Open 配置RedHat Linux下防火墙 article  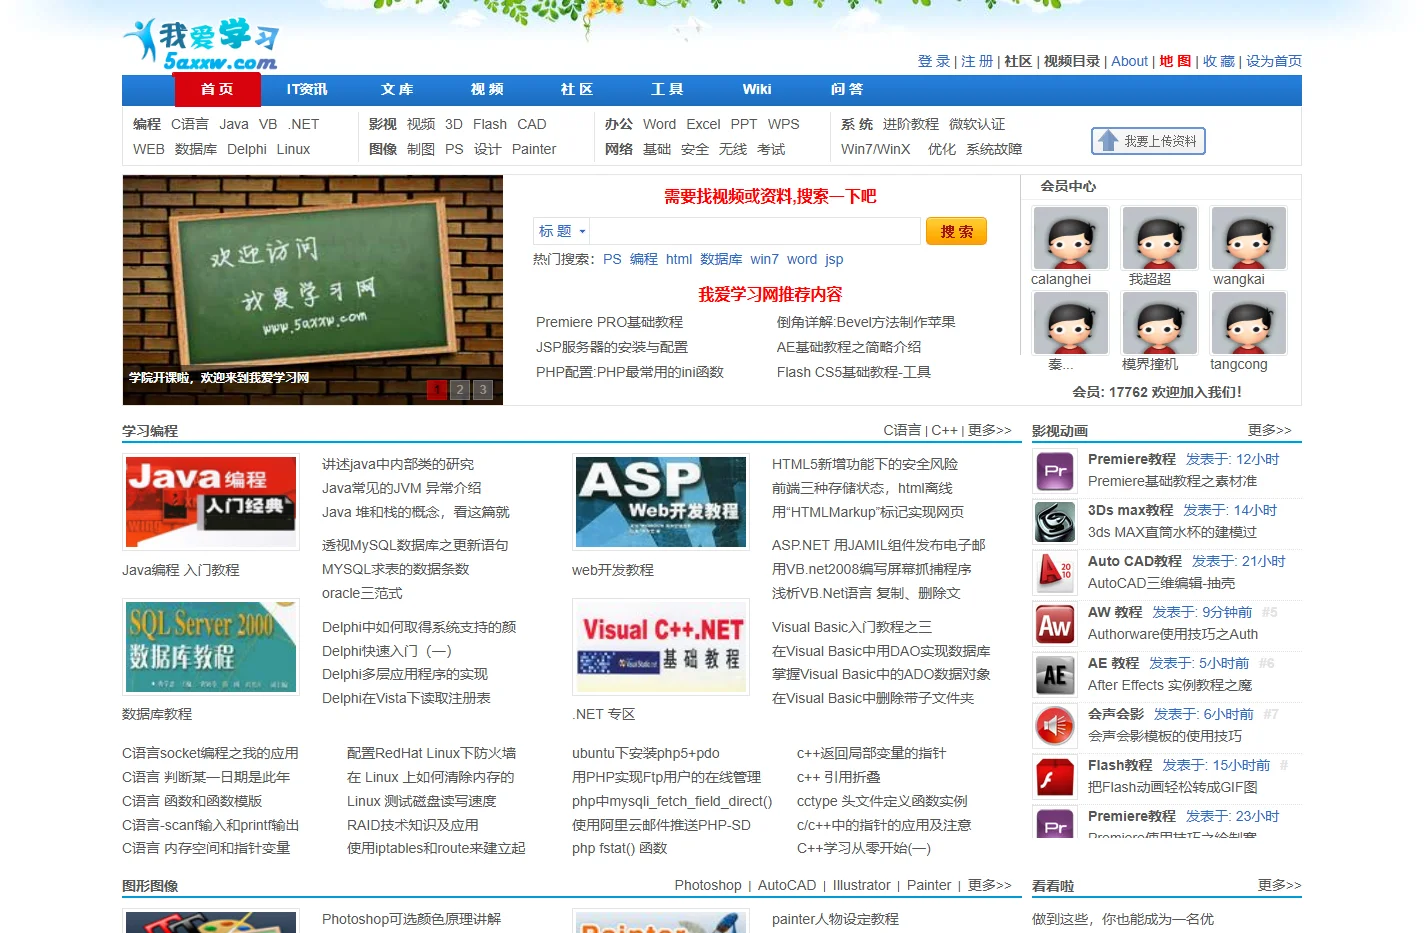432,753
